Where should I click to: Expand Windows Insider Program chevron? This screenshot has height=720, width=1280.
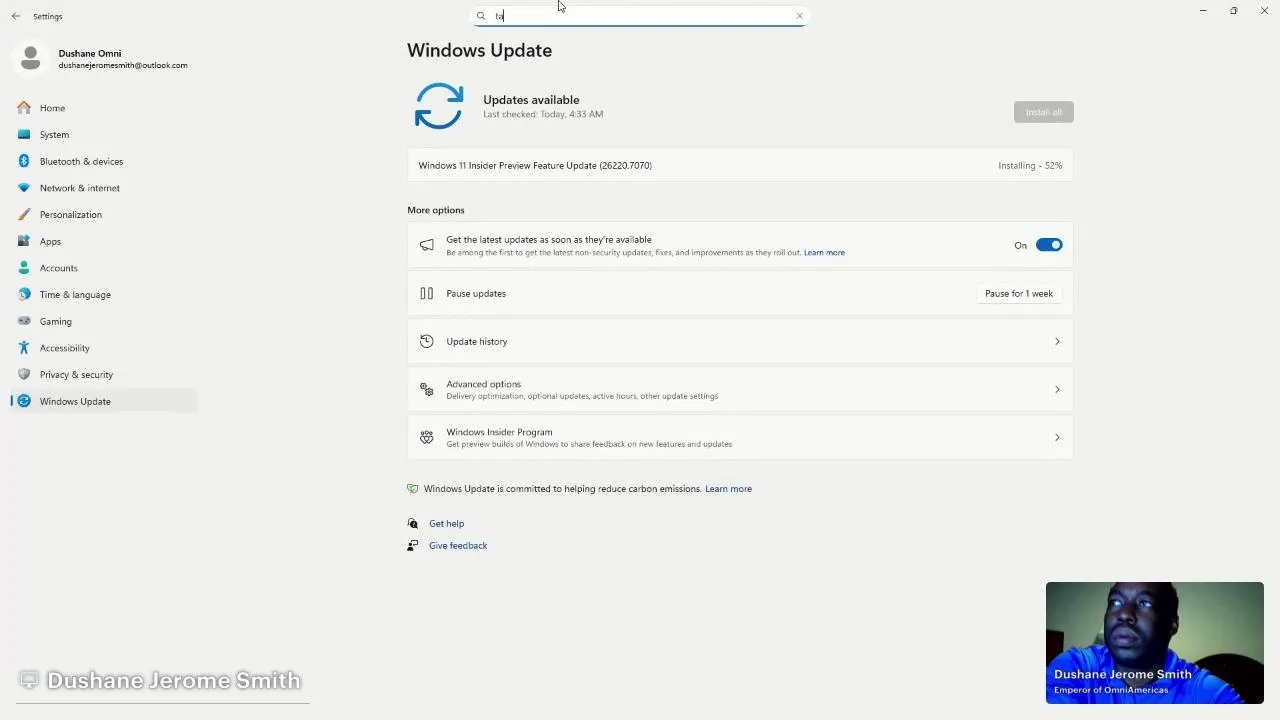click(x=1057, y=437)
